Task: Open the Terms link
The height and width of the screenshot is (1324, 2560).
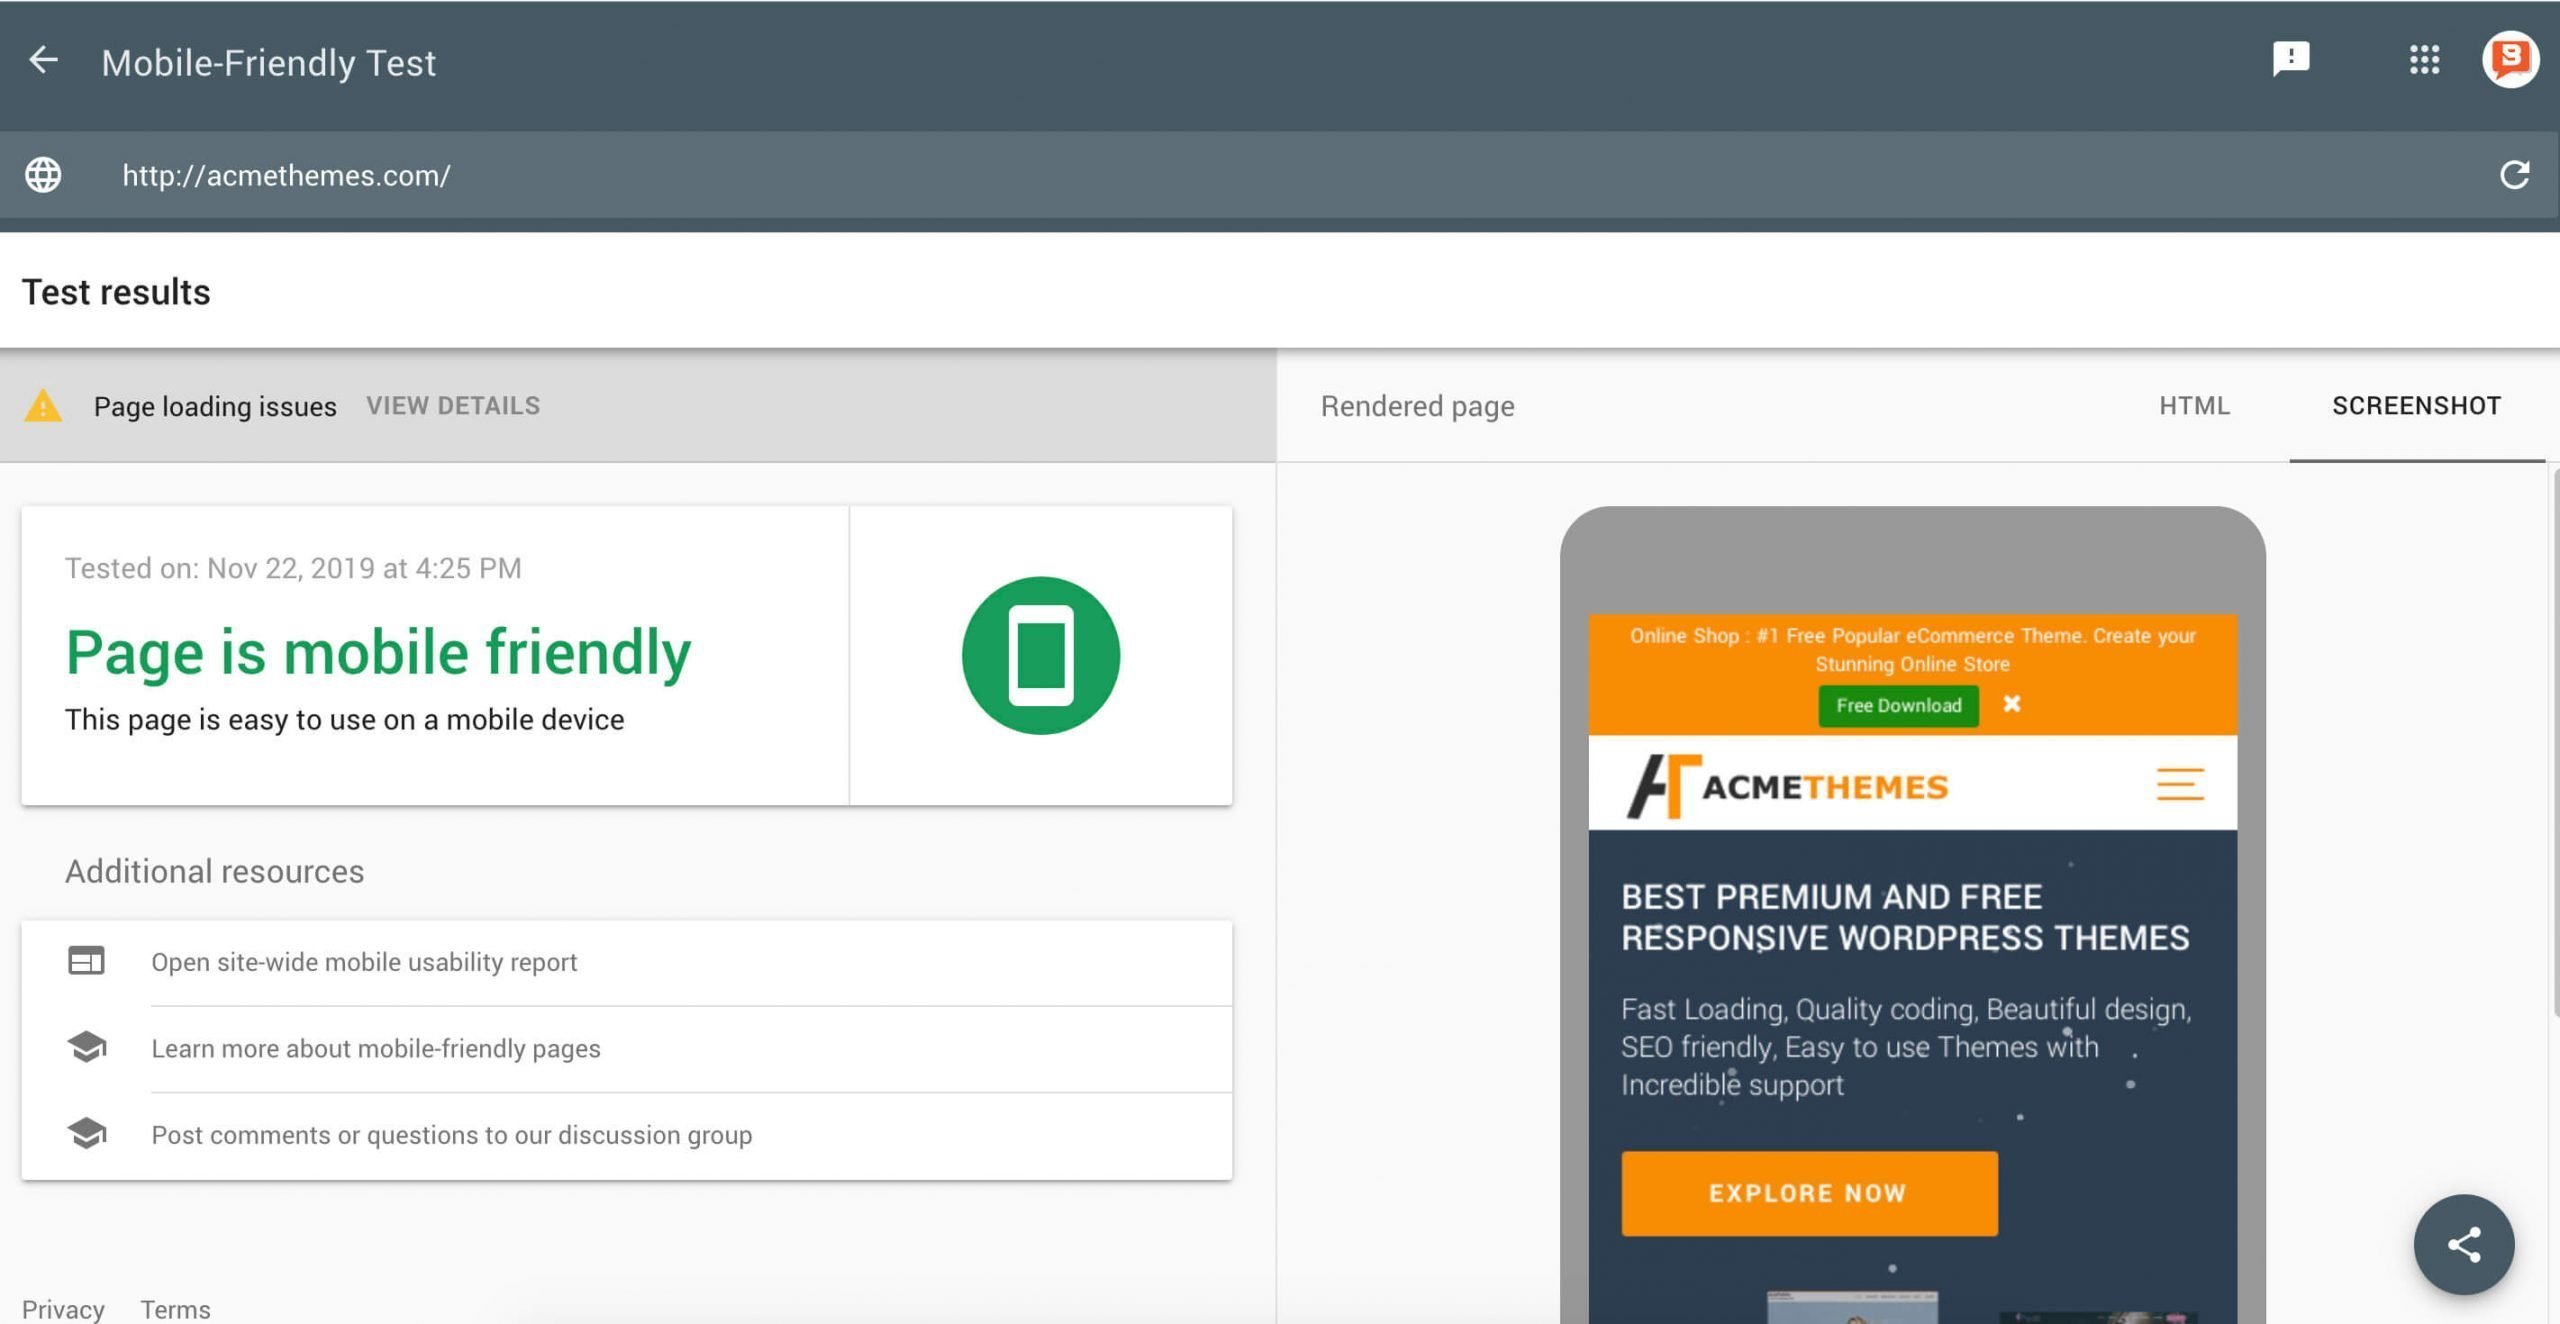Action: click(x=175, y=1309)
